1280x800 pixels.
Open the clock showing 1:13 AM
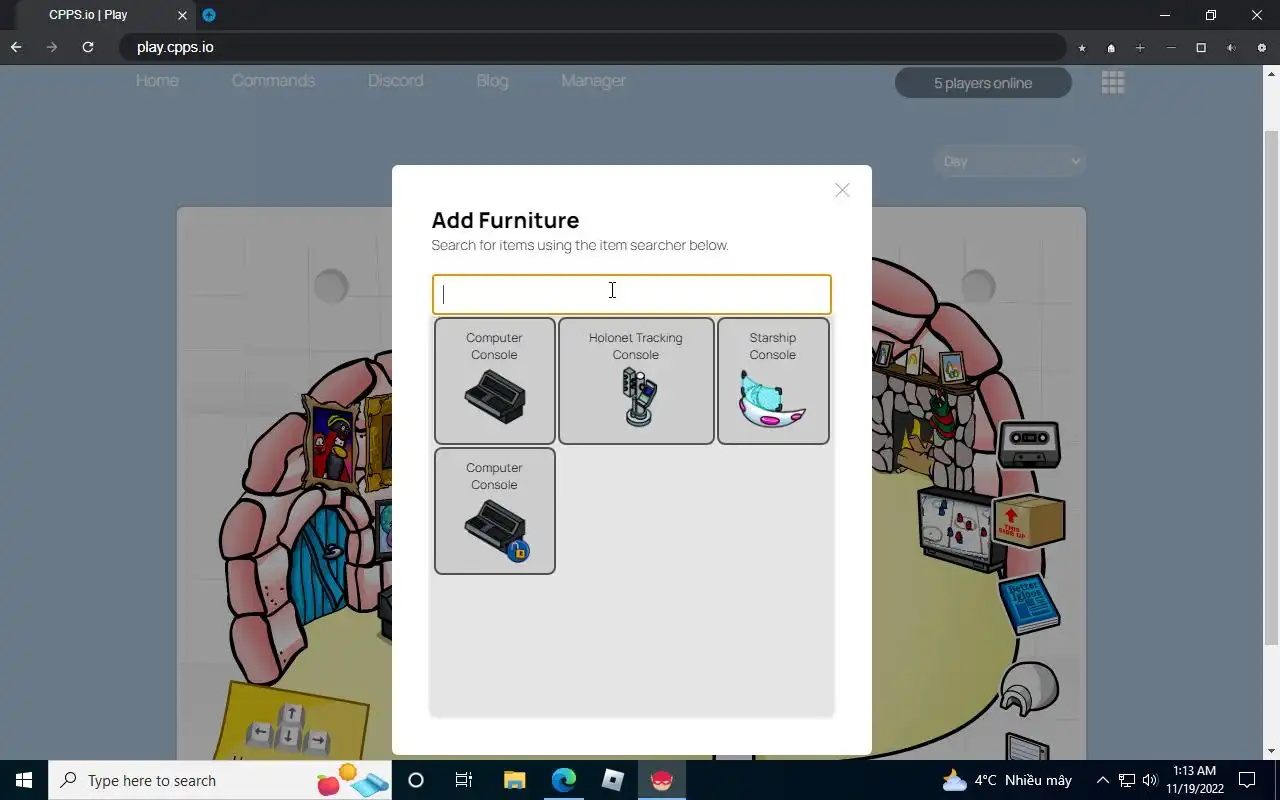[1195, 780]
